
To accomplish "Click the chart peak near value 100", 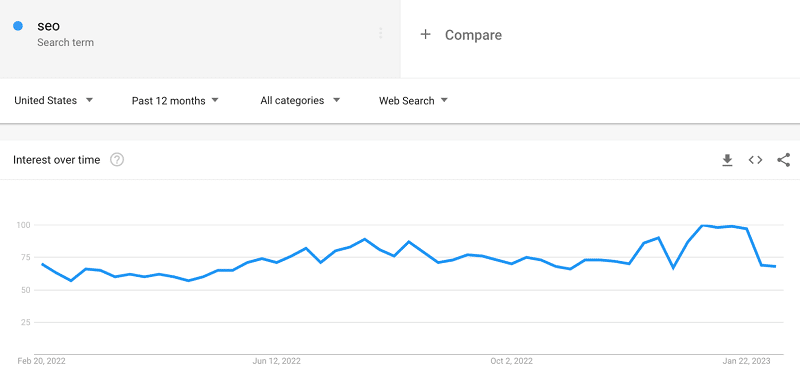I will click(x=703, y=225).
